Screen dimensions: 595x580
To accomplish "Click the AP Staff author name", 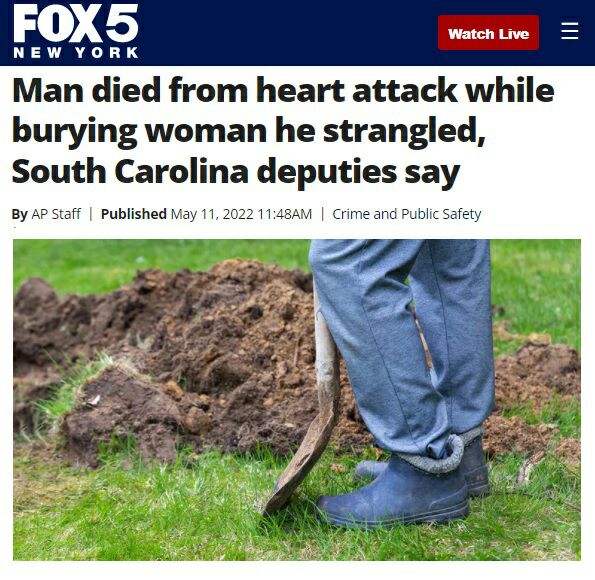I will pos(56,214).
